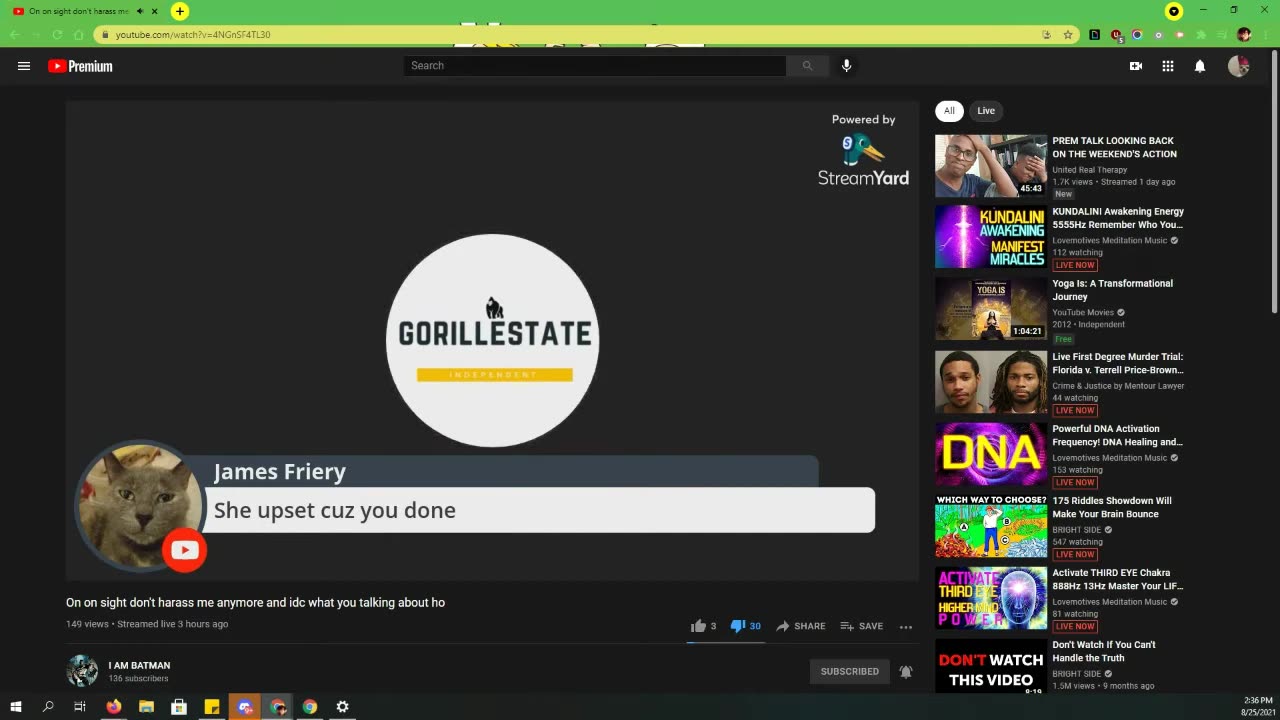Viewport: 1280px width, 720px height.
Task: Click United Real Therapy channel name
Action: pos(1089,170)
